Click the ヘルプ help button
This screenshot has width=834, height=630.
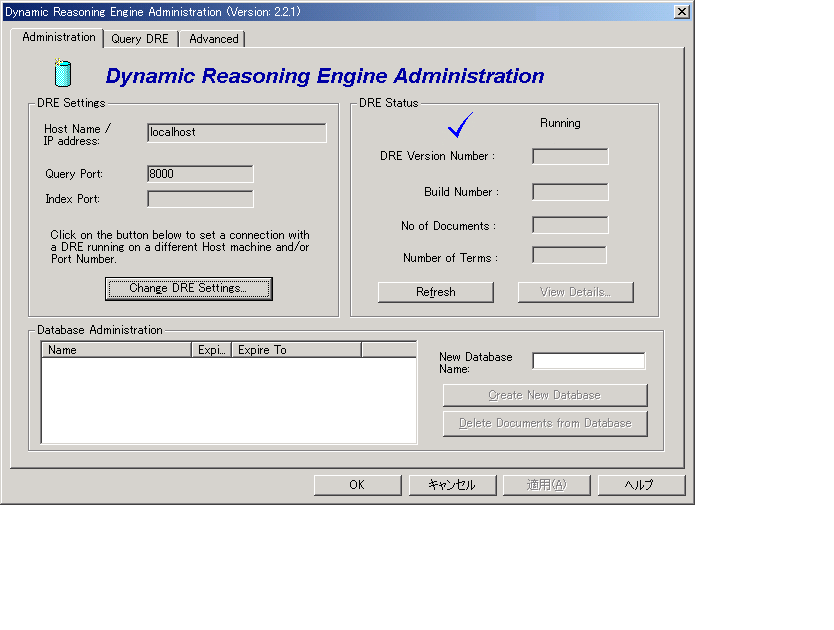[641, 485]
